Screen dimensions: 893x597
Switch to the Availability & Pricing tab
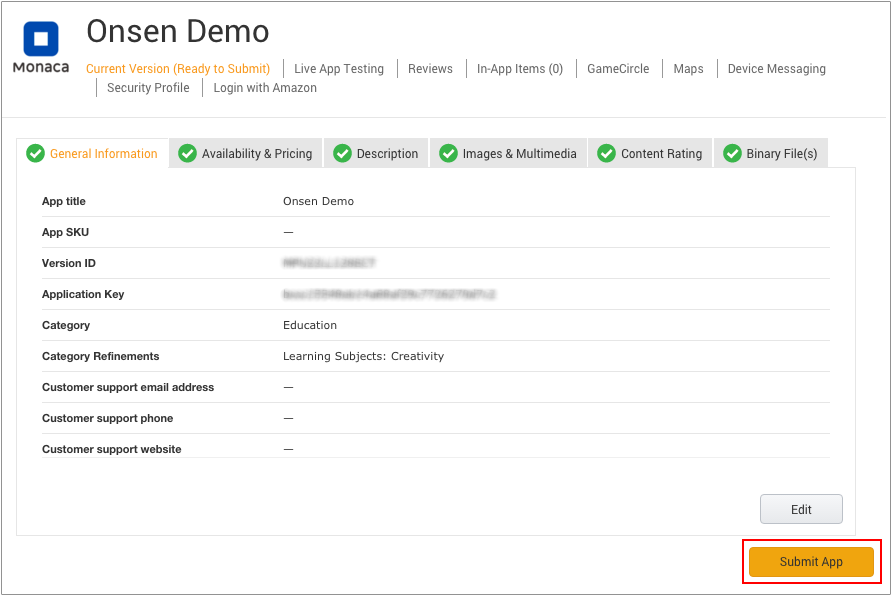(x=246, y=153)
